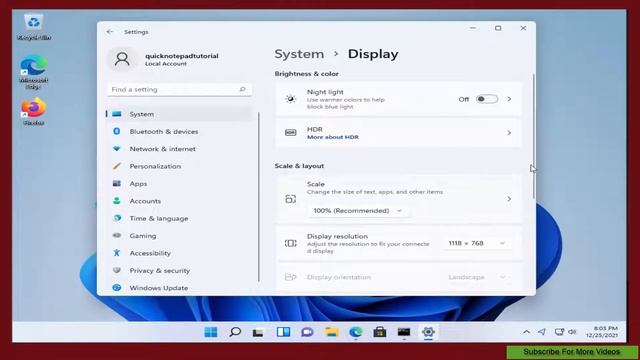Click the quicknotepadtutorial account name
The height and width of the screenshot is (360, 640).
pyautogui.click(x=182, y=56)
